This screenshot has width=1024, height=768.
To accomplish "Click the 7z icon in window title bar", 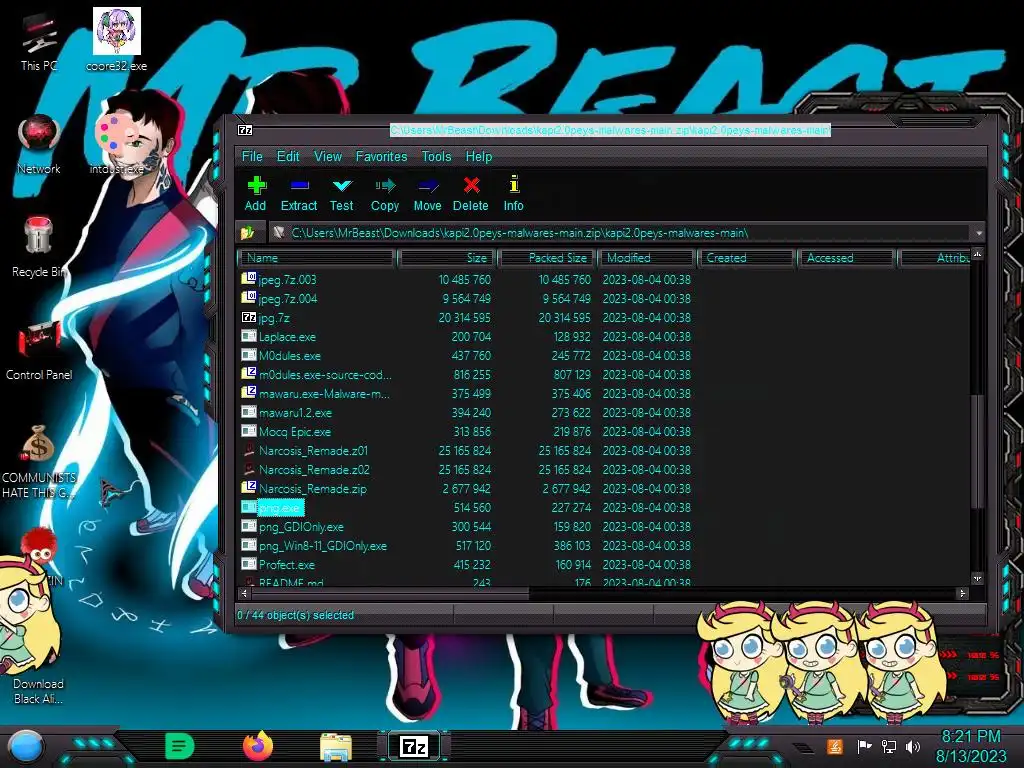I will click(245, 130).
